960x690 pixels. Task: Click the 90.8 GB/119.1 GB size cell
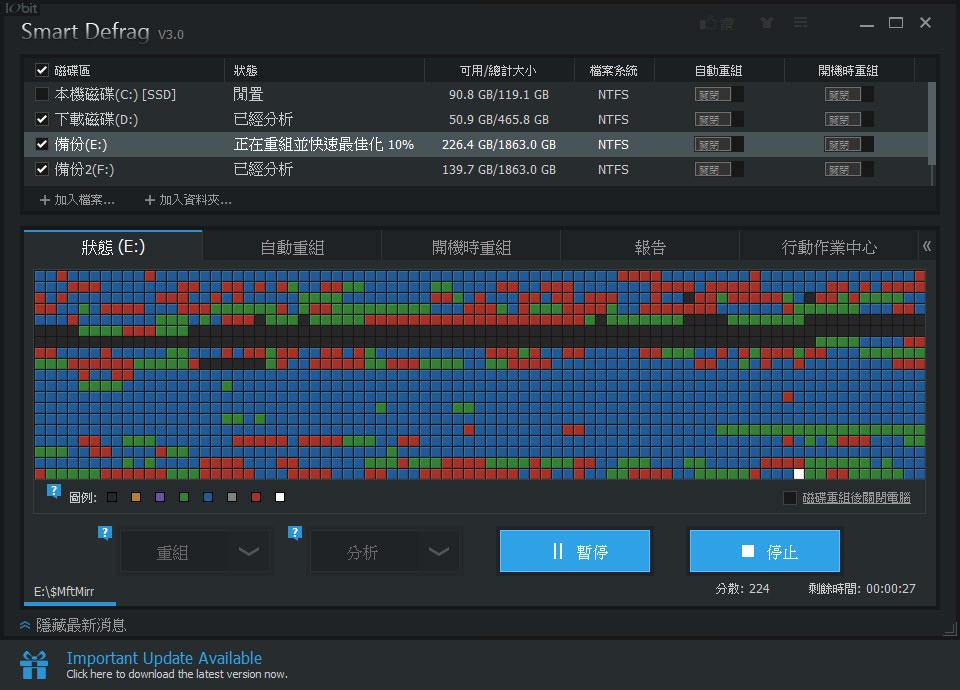click(x=498, y=95)
